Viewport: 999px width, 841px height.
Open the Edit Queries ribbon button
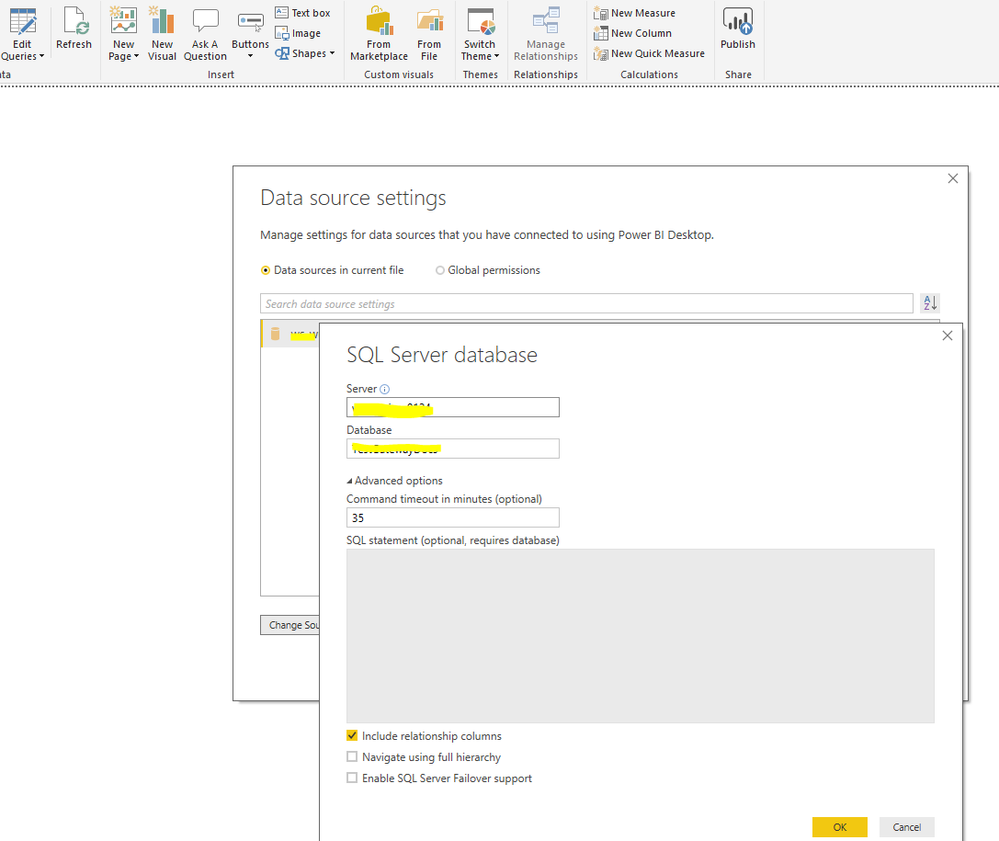(x=22, y=33)
